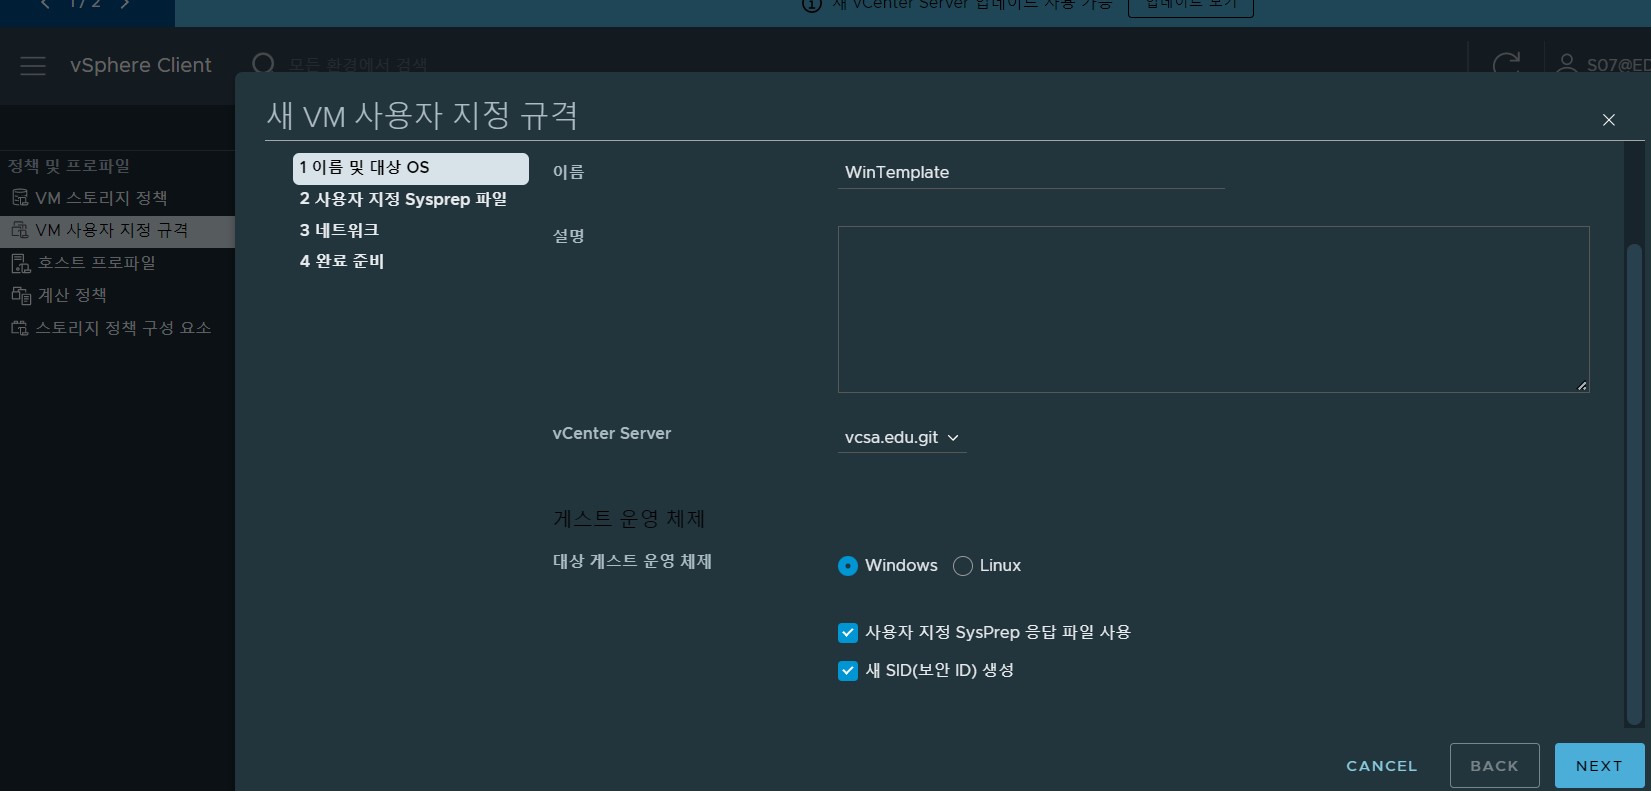1651x791 pixels.
Task: Click the 호스트 프로파일 icon in sidebar
Action: tap(21, 263)
